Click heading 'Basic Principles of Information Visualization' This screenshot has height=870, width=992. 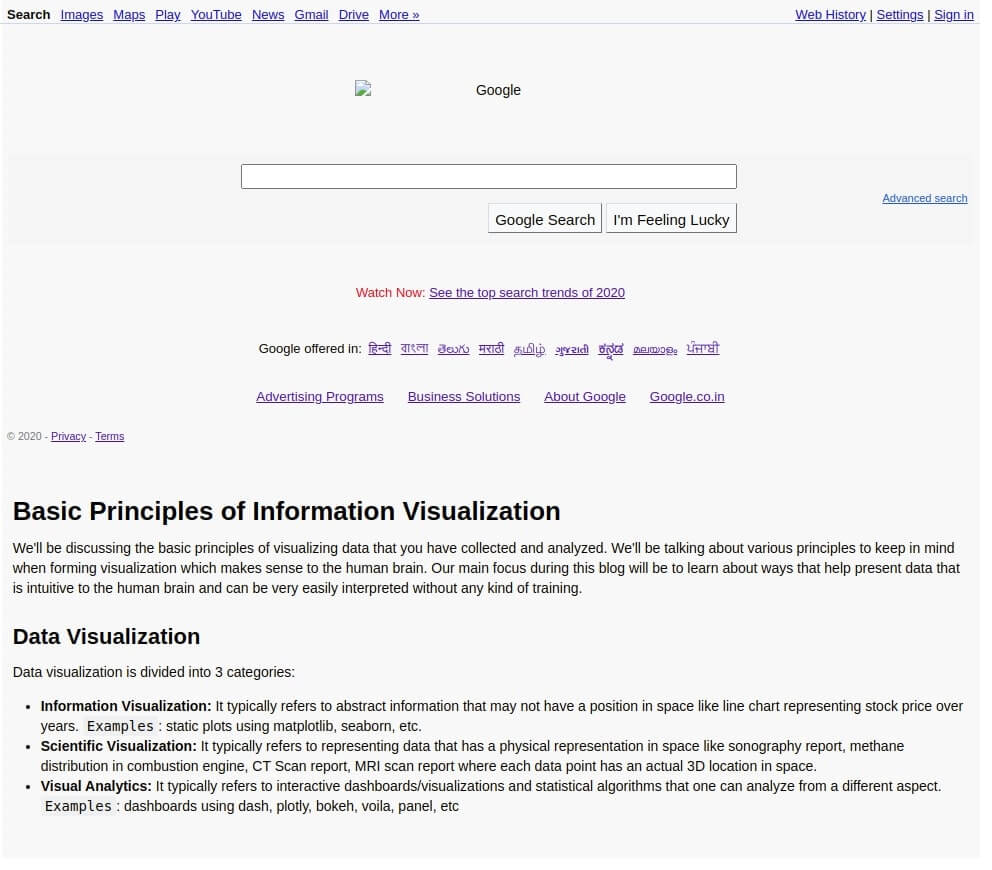tap(287, 511)
